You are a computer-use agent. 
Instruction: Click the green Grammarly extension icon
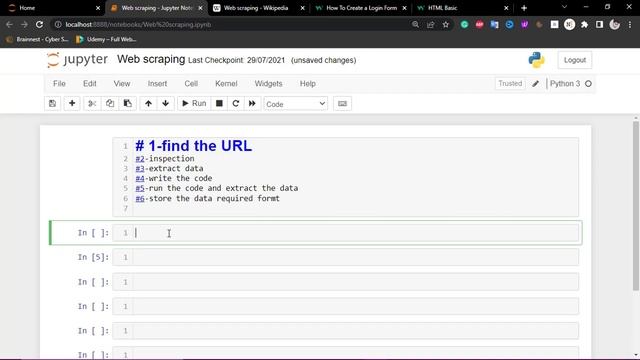point(464,24)
